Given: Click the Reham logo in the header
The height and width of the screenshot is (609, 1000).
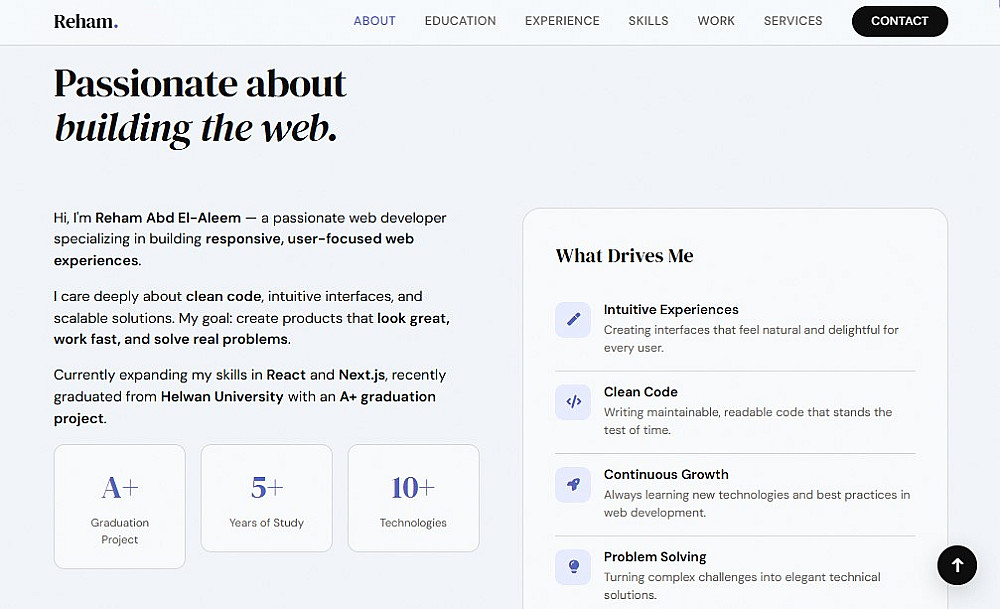Looking at the screenshot, I should [x=86, y=21].
